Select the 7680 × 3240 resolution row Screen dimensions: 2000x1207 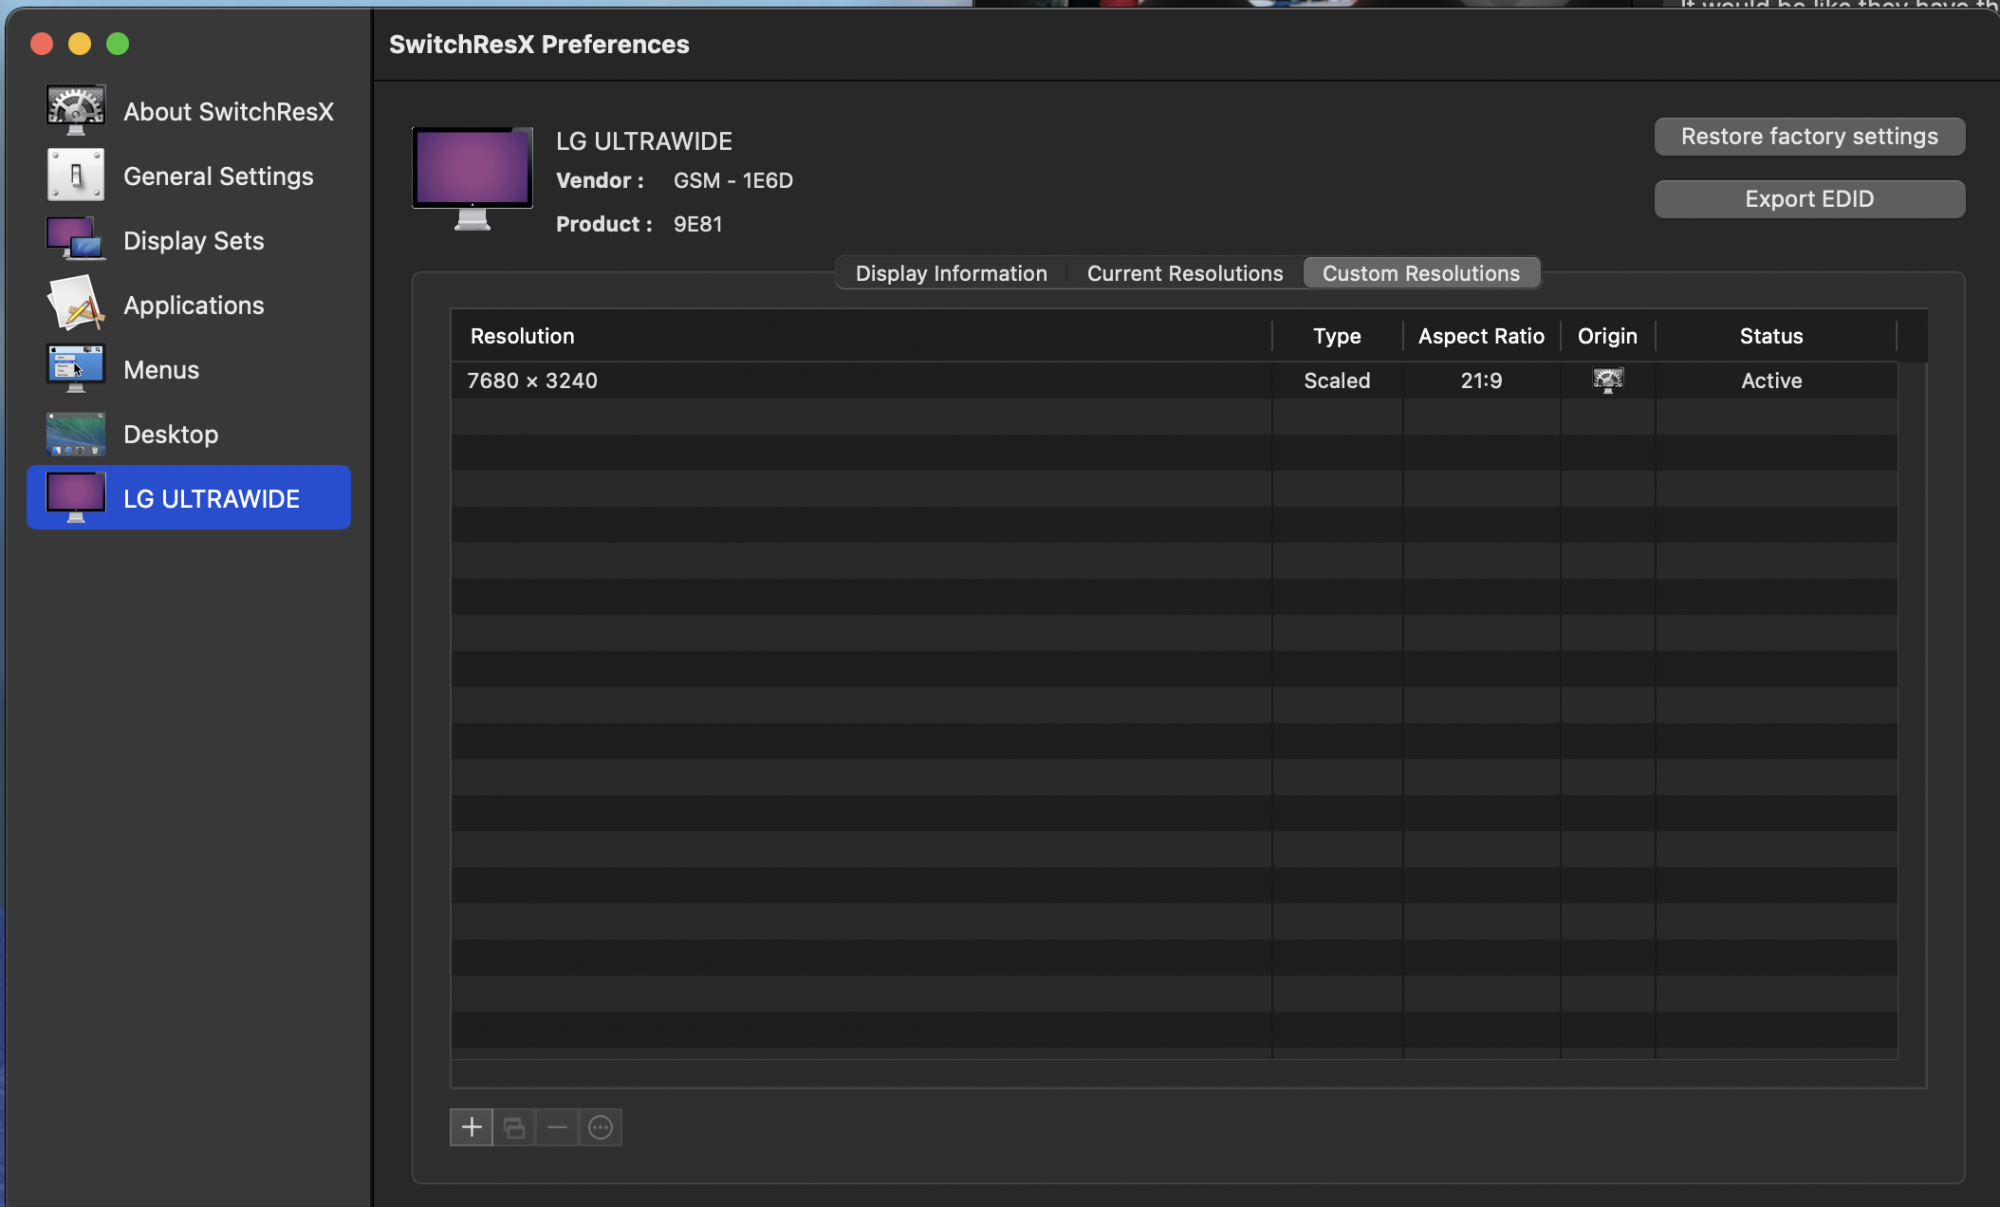860,380
